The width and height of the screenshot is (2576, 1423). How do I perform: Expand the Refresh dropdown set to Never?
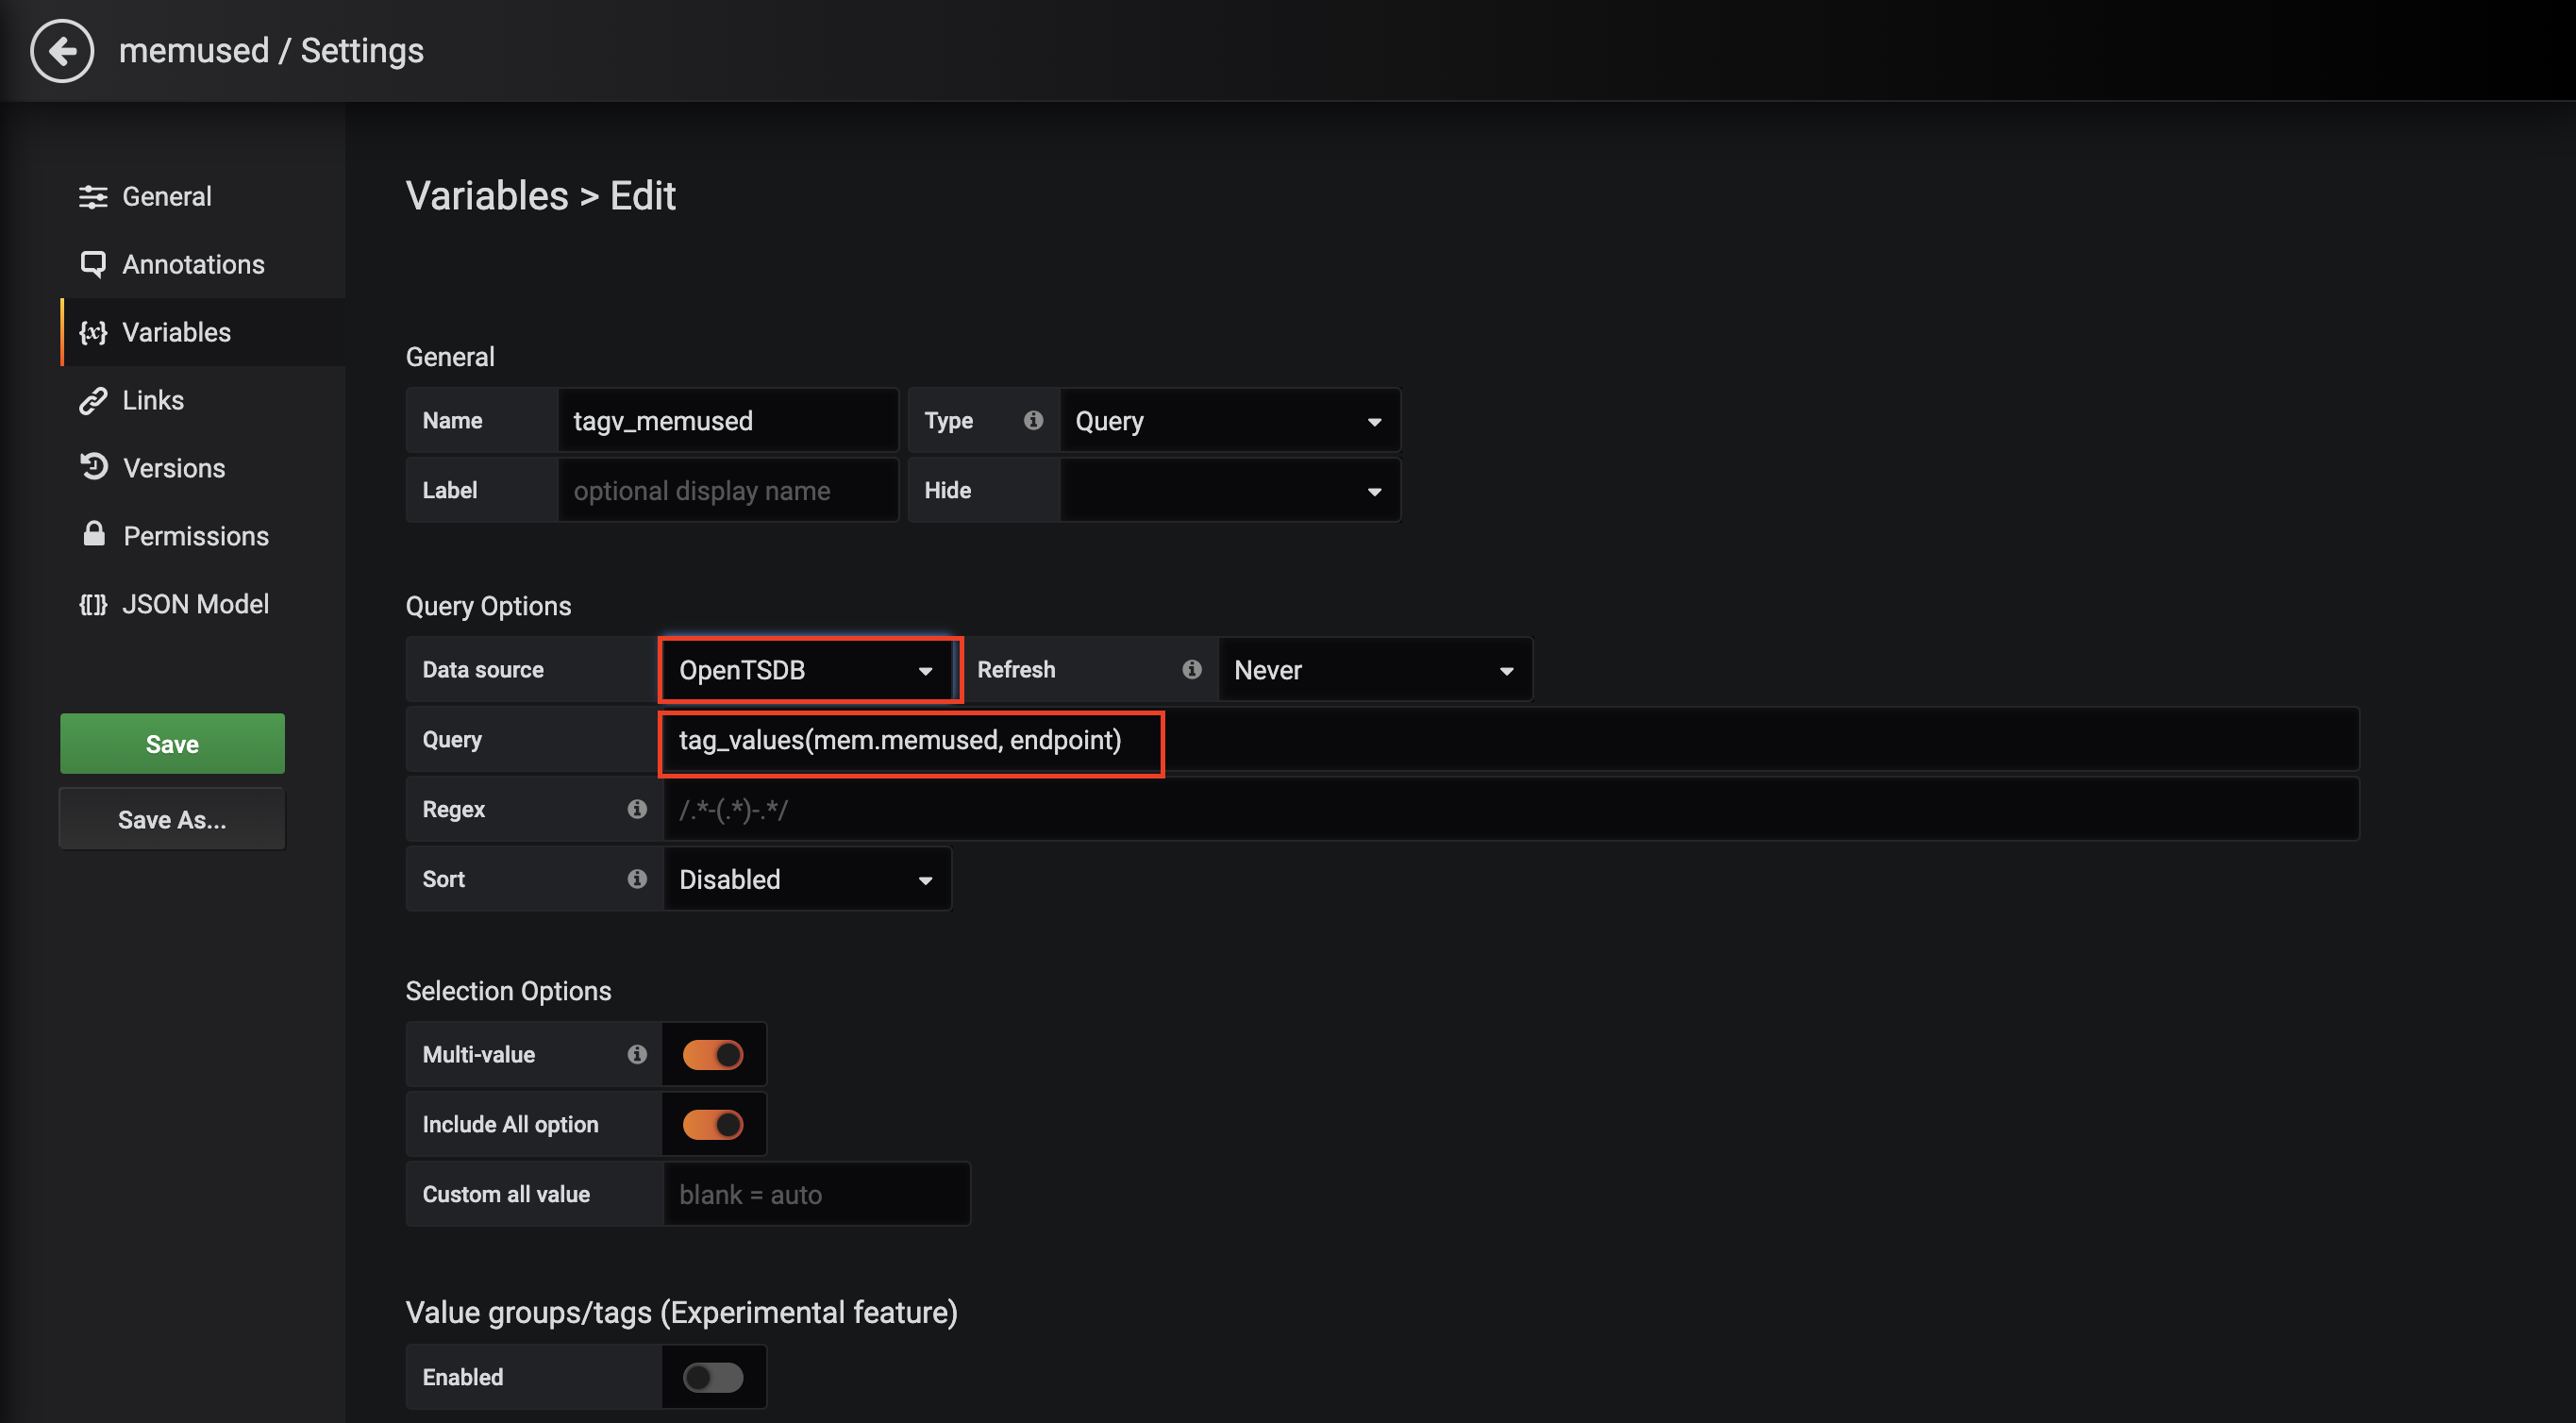click(x=1374, y=670)
